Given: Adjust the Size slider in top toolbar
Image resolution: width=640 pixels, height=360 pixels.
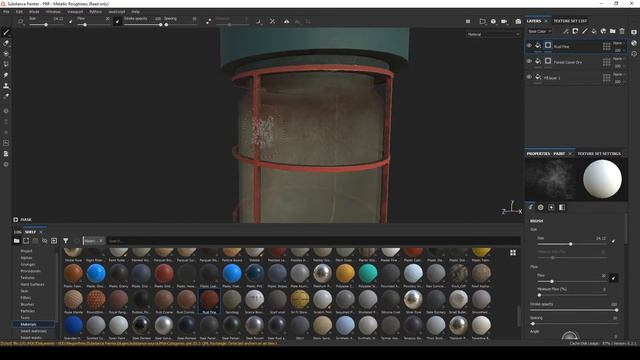Looking at the screenshot, I should pyautogui.click(x=46, y=25).
